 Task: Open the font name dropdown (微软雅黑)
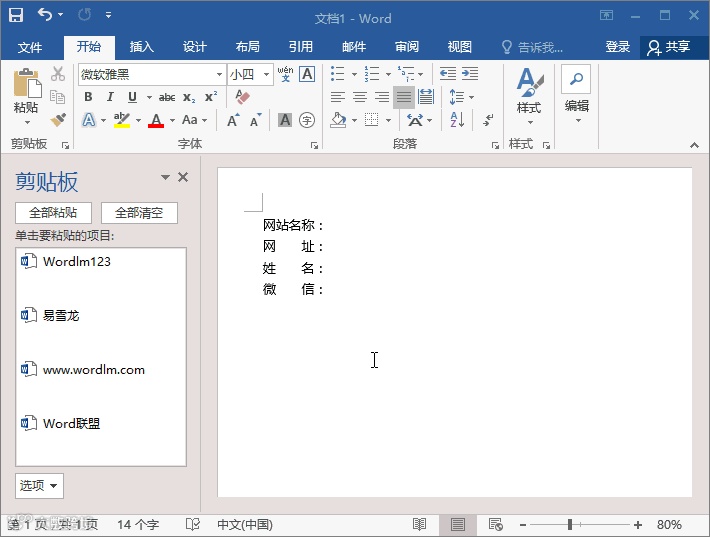(219, 74)
